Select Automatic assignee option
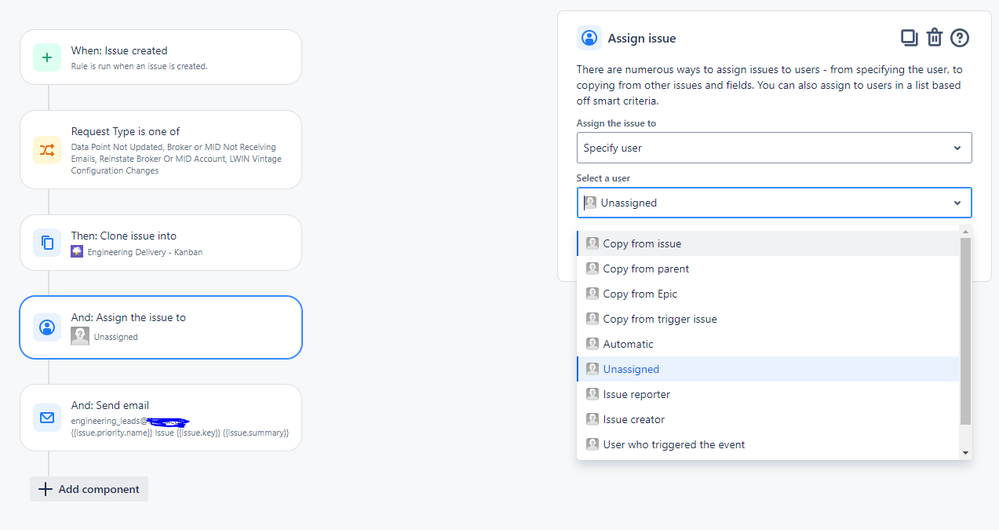The width and height of the screenshot is (999, 530). [x=768, y=344]
